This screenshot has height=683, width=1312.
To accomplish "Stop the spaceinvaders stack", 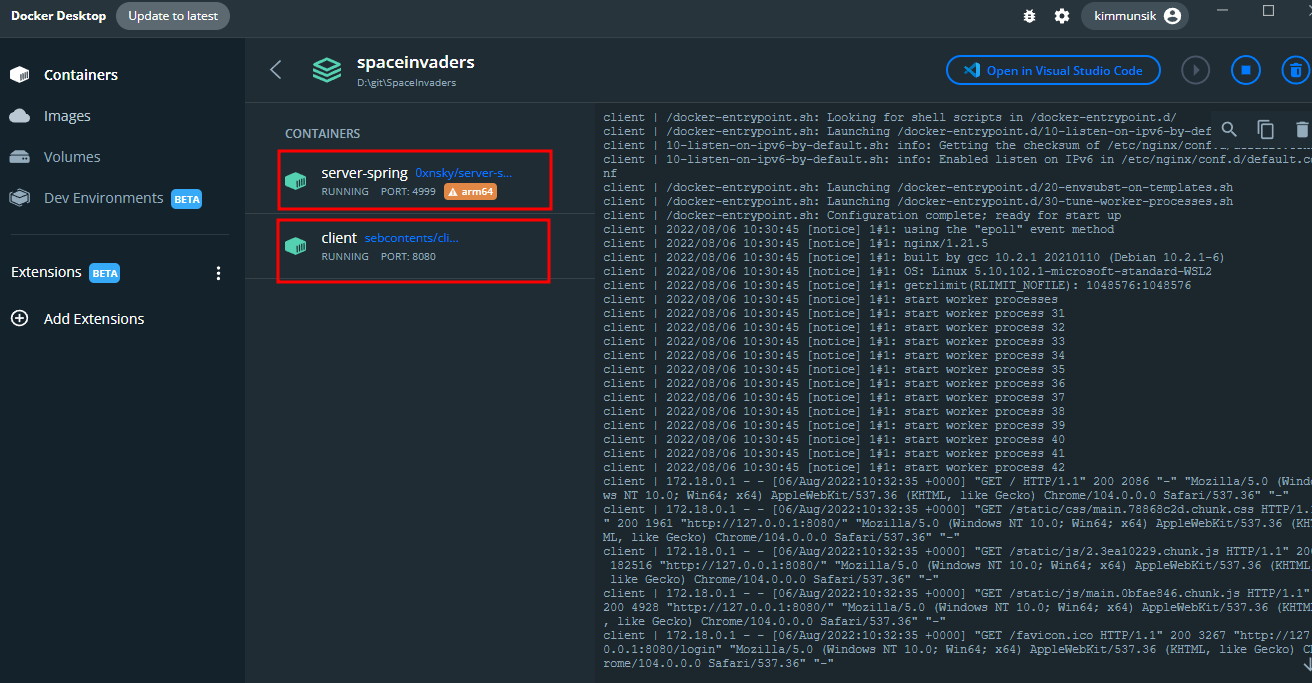I will coord(1246,70).
